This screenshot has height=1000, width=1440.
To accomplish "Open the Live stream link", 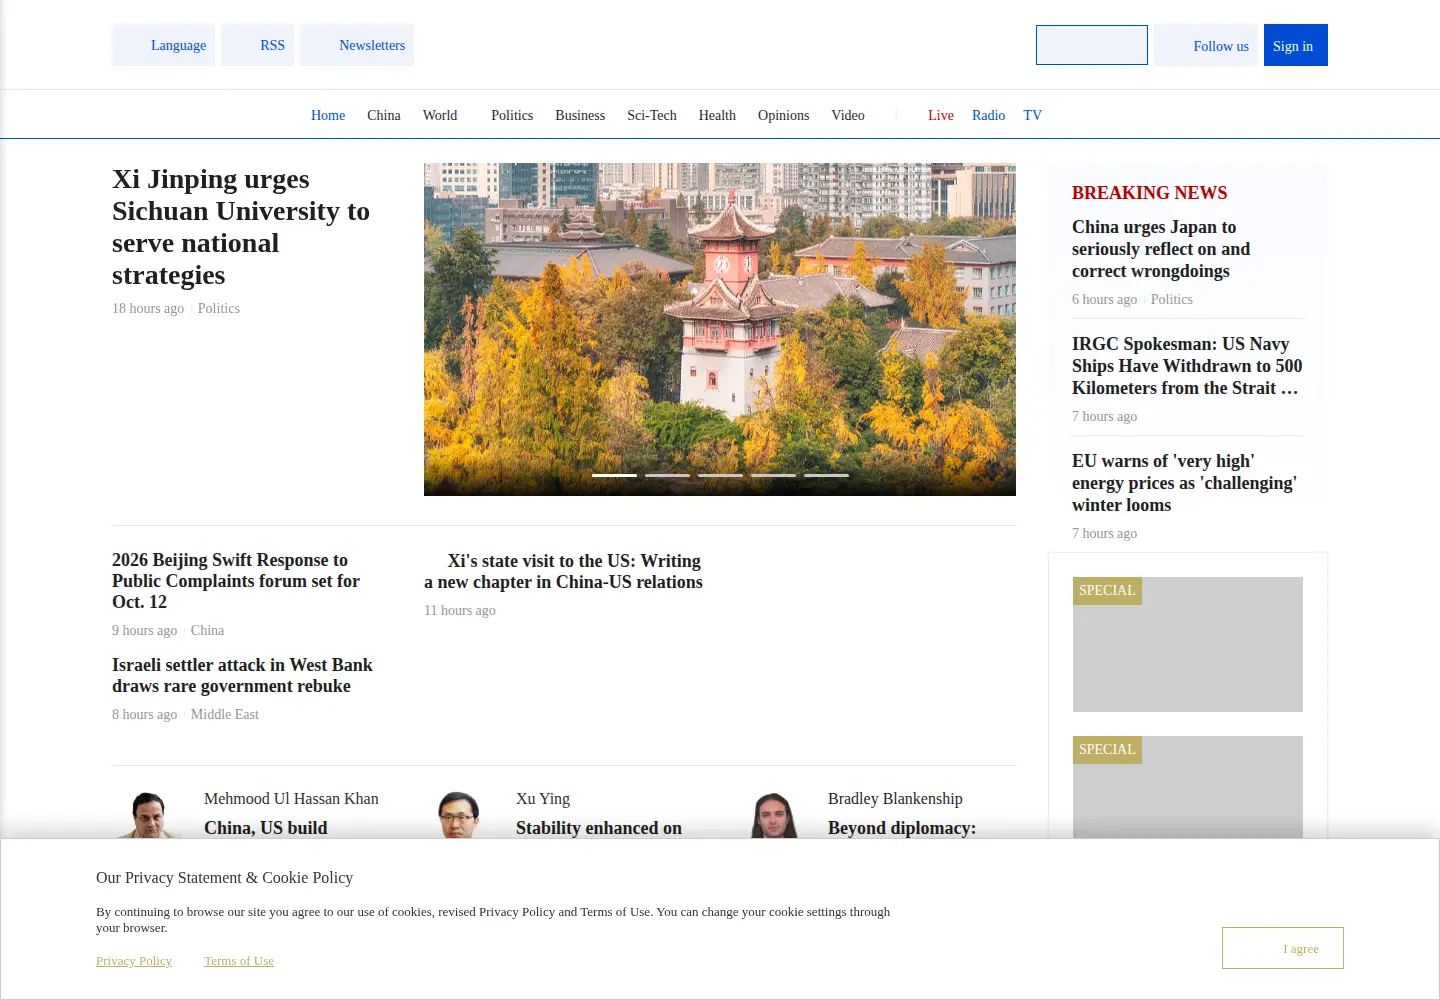I will (x=941, y=115).
